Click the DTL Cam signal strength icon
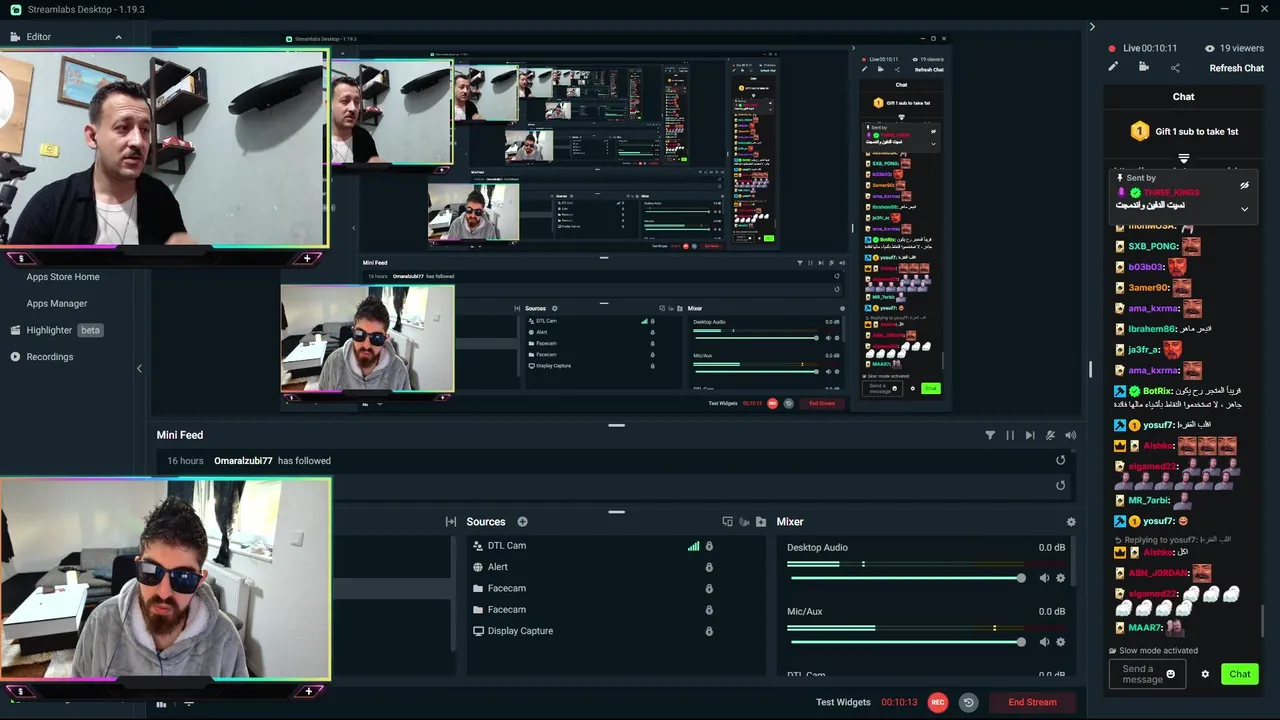Image resolution: width=1280 pixels, height=720 pixels. point(693,546)
